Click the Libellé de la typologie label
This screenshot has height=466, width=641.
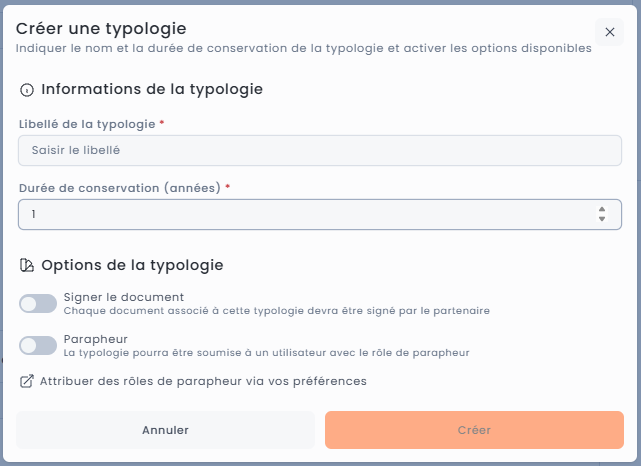87,124
